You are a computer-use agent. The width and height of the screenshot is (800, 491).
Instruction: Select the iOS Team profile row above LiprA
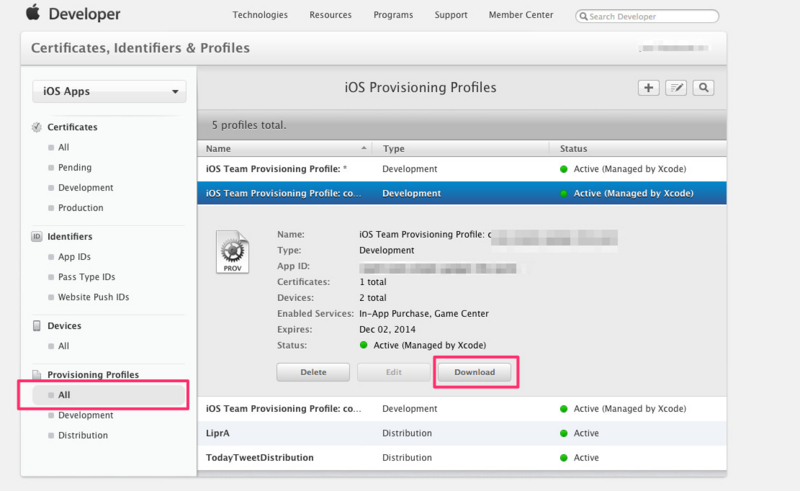pos(462,409)
